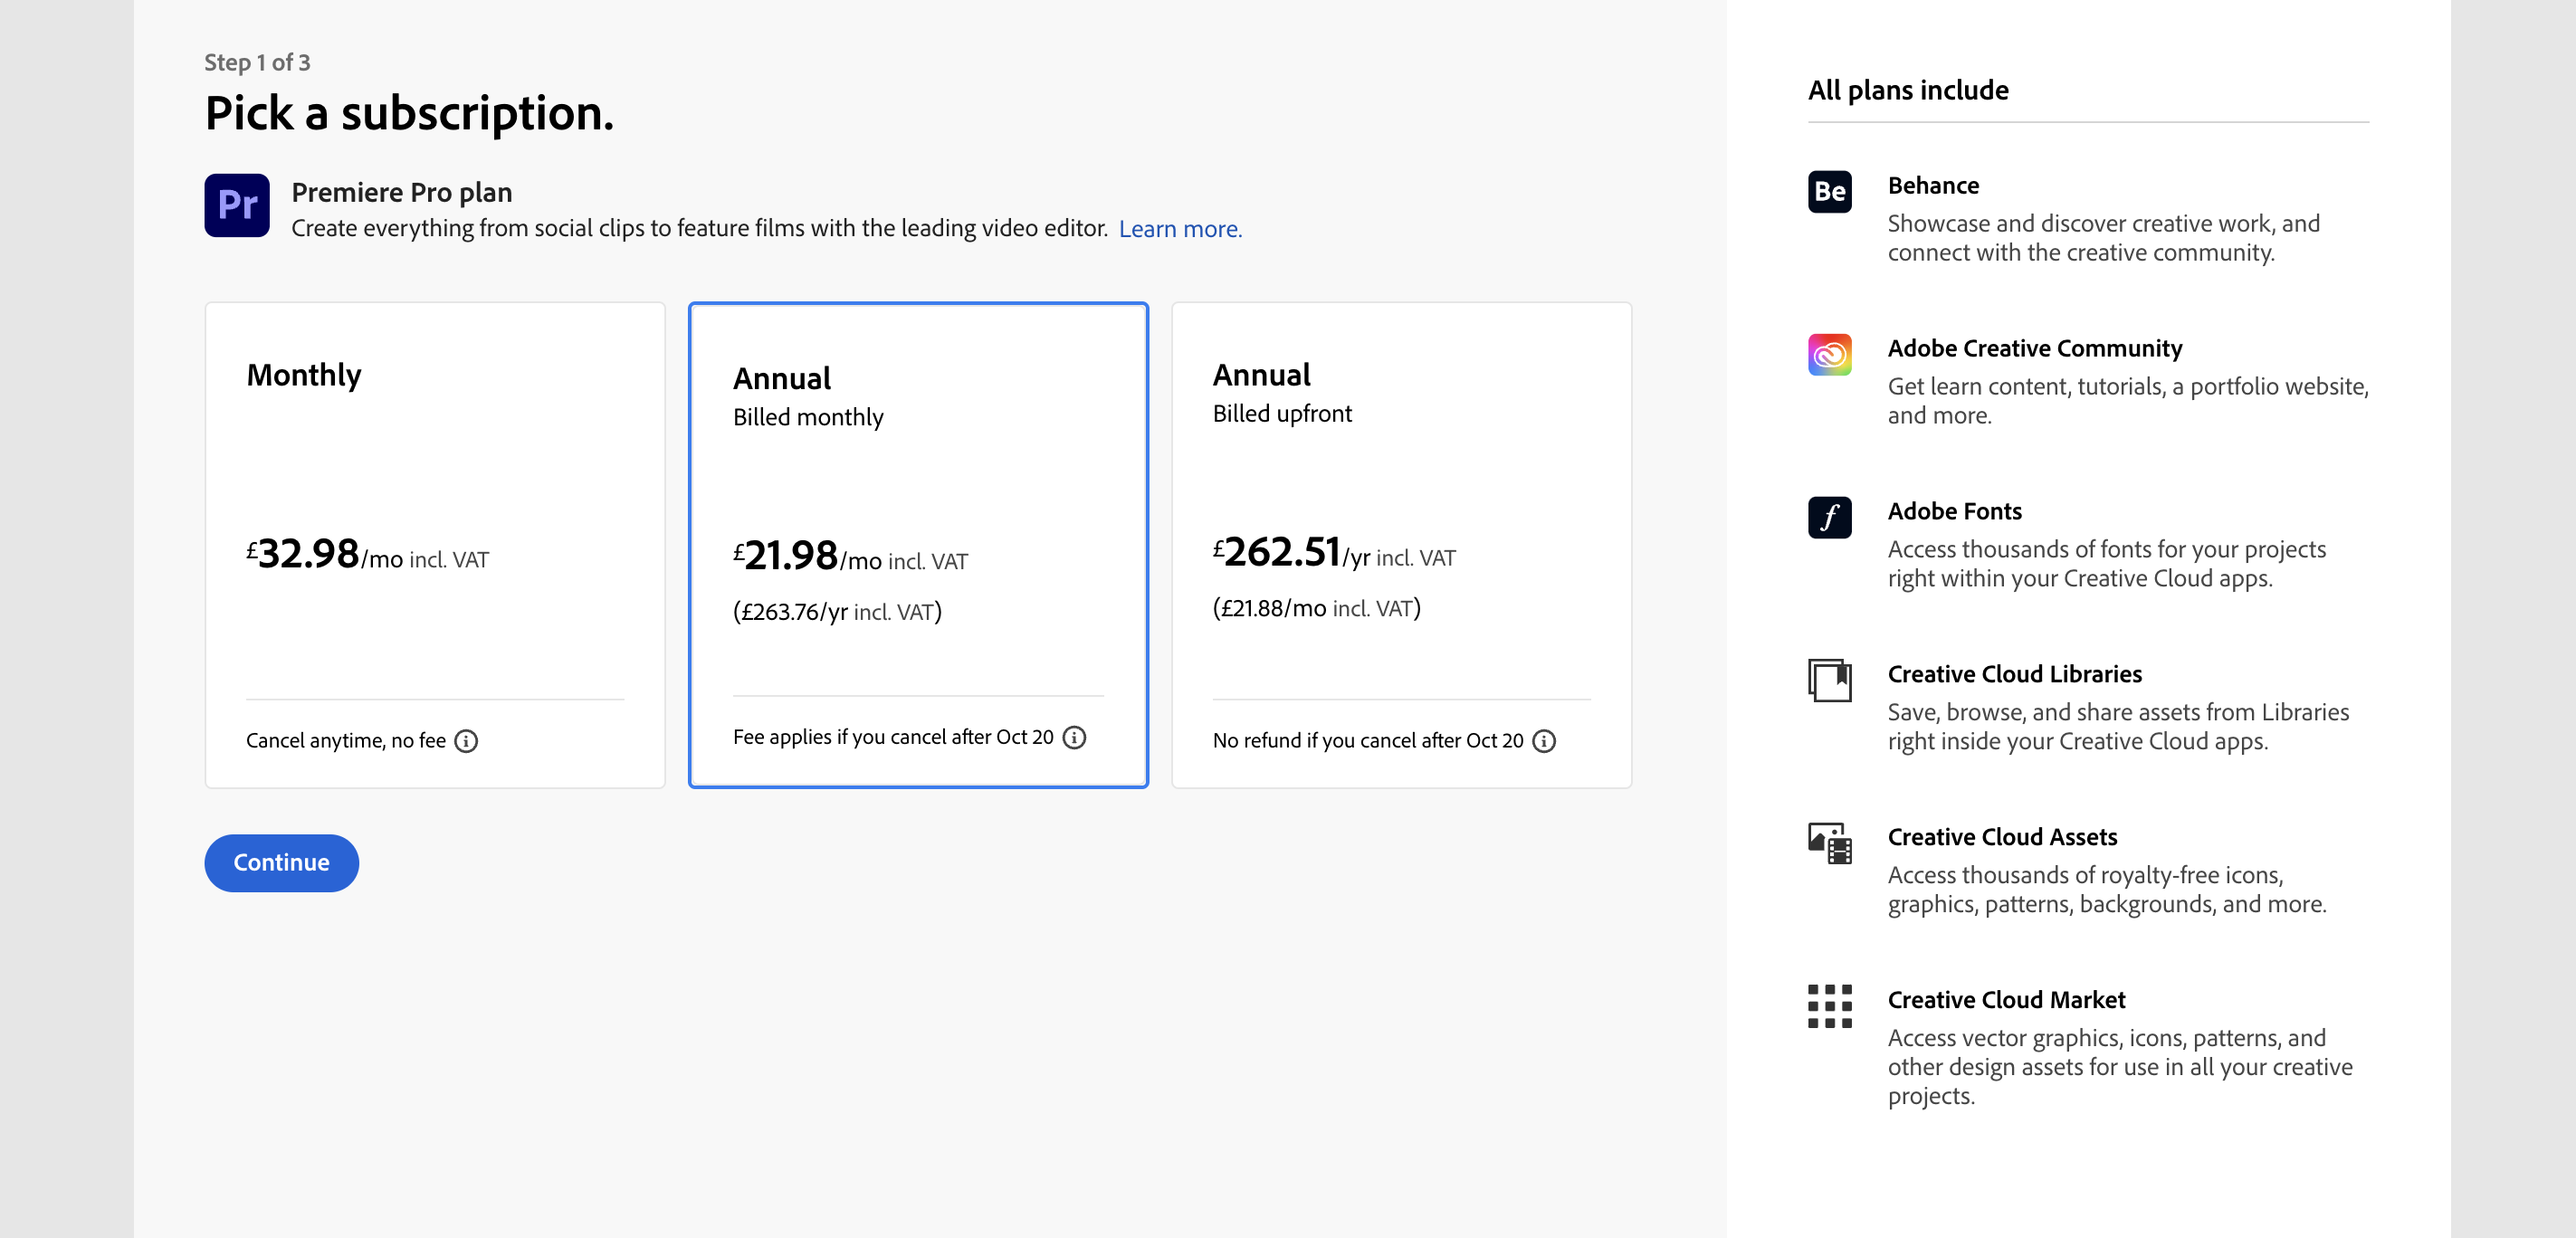Open the Learn more link
2576x1238 pixels.
click(1180, 229)
